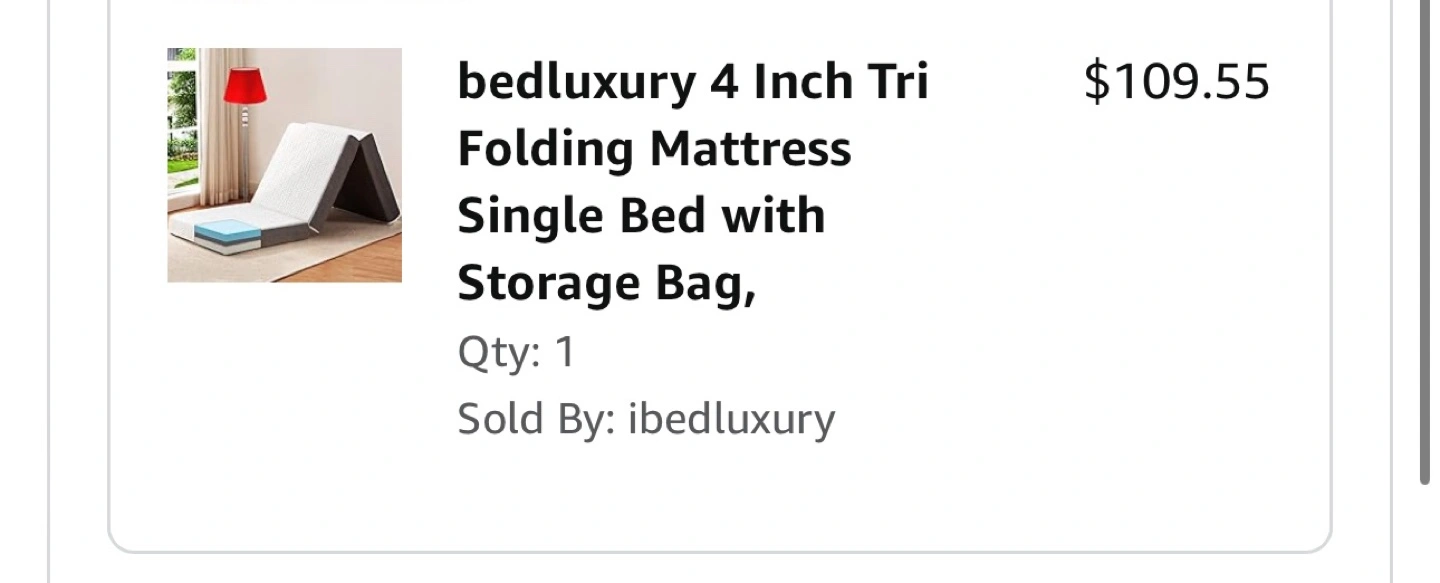This screenshot has width=1440, height=583.
Task: Select the 'Folding Mattress' title line
Action: pyautogui.click(x=654, y=149)
